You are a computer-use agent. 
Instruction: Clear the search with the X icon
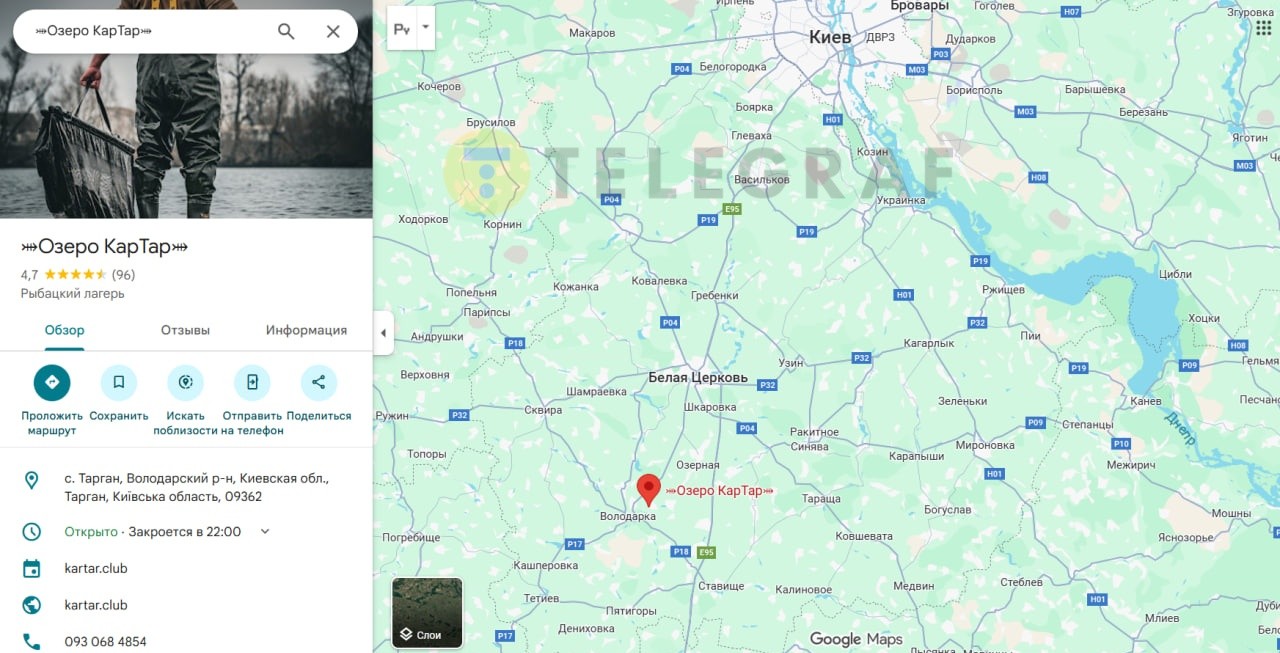[x=333, y=31]
